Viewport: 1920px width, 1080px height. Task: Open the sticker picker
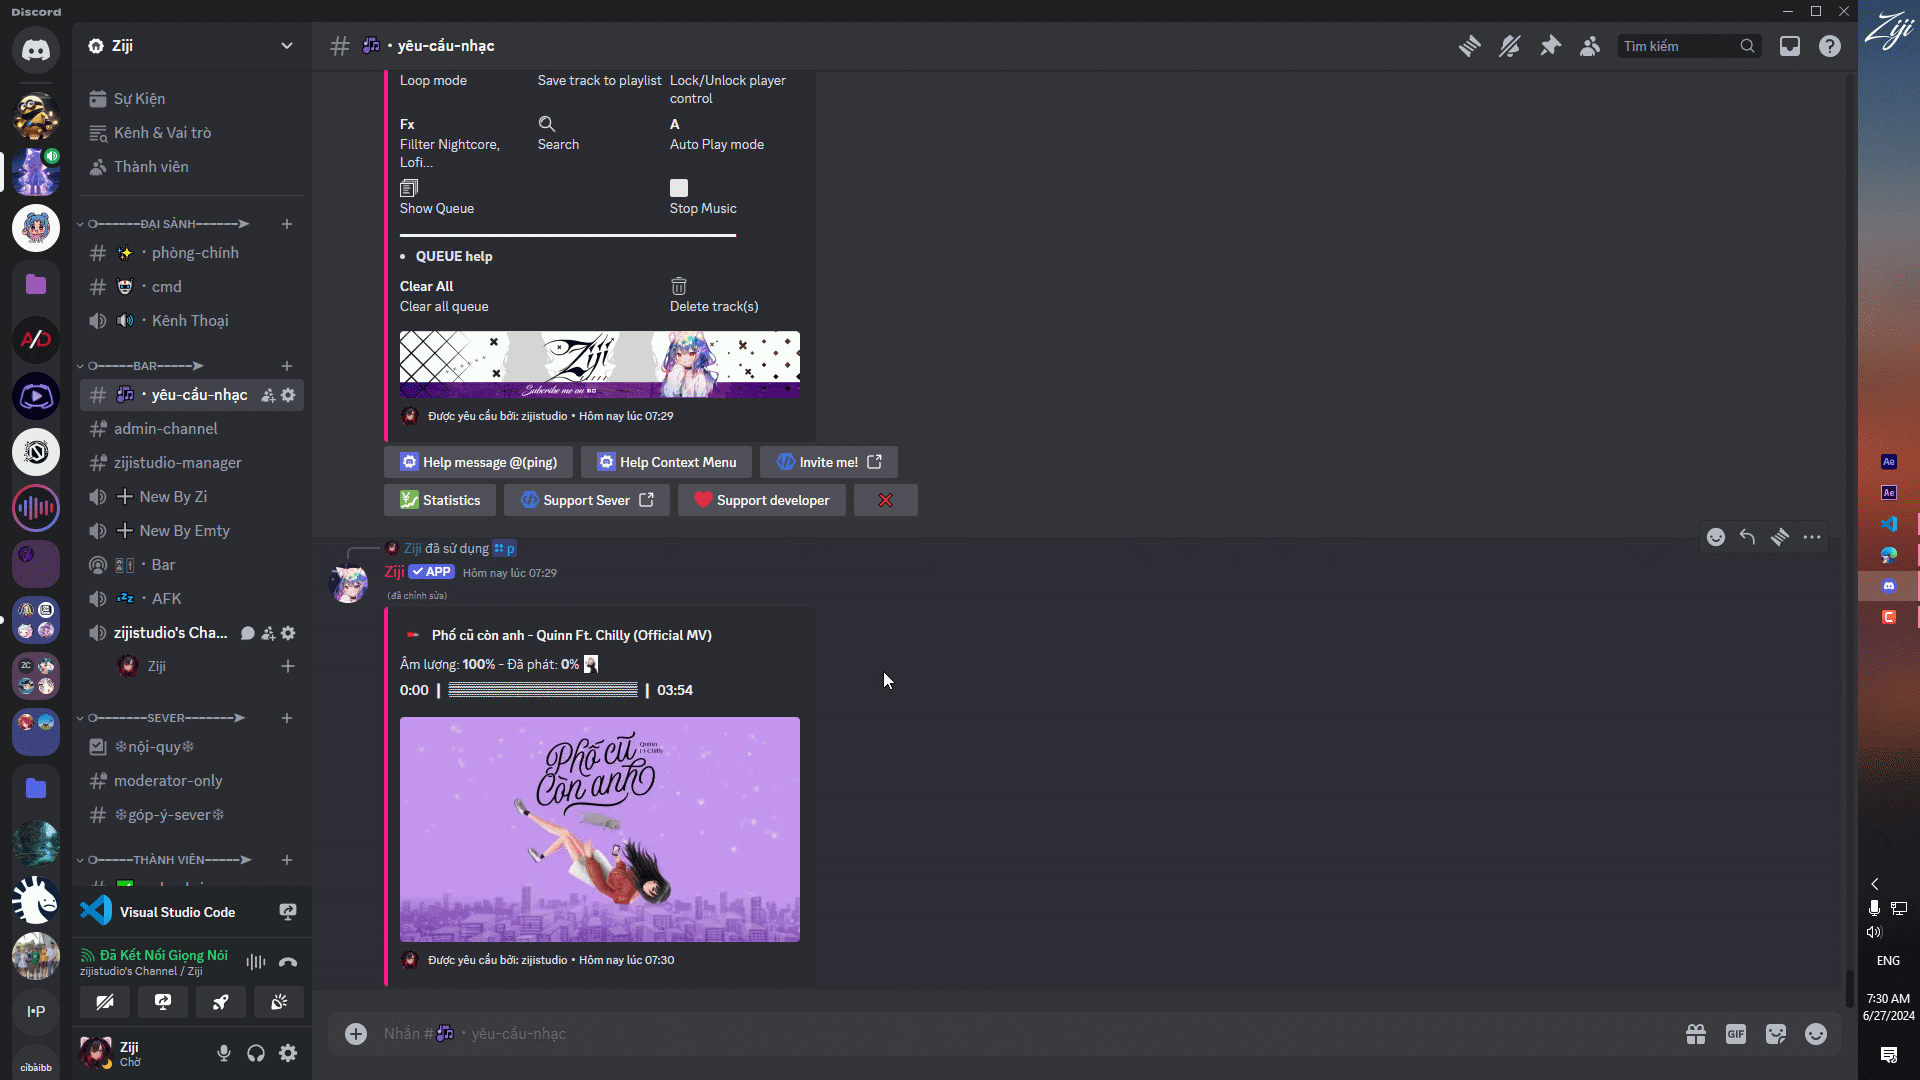(1776, 1034)
